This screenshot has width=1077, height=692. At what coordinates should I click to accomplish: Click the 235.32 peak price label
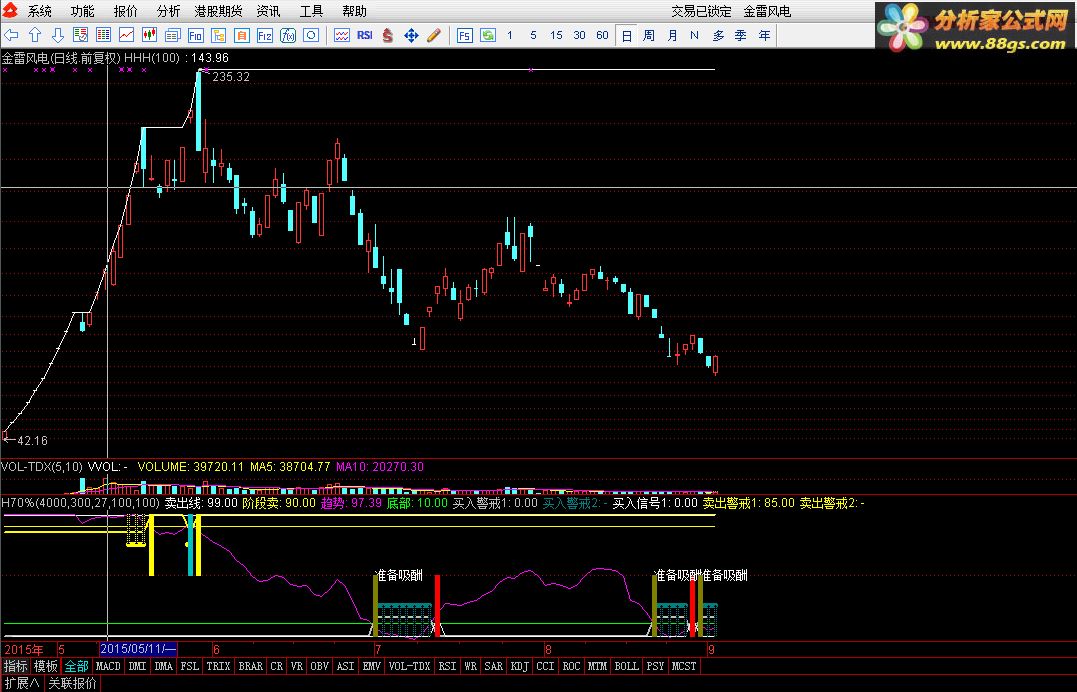pyautogui.click(x=231, y=76)
